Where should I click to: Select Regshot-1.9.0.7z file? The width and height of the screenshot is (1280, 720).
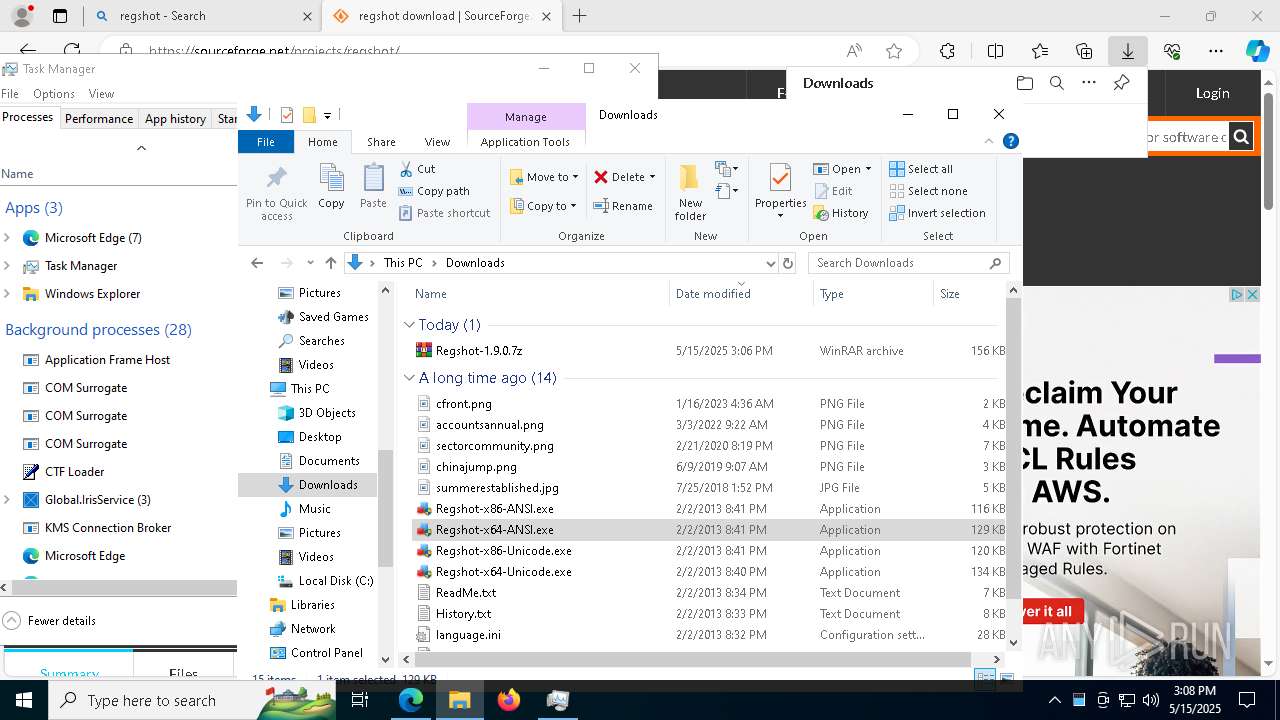479,351
